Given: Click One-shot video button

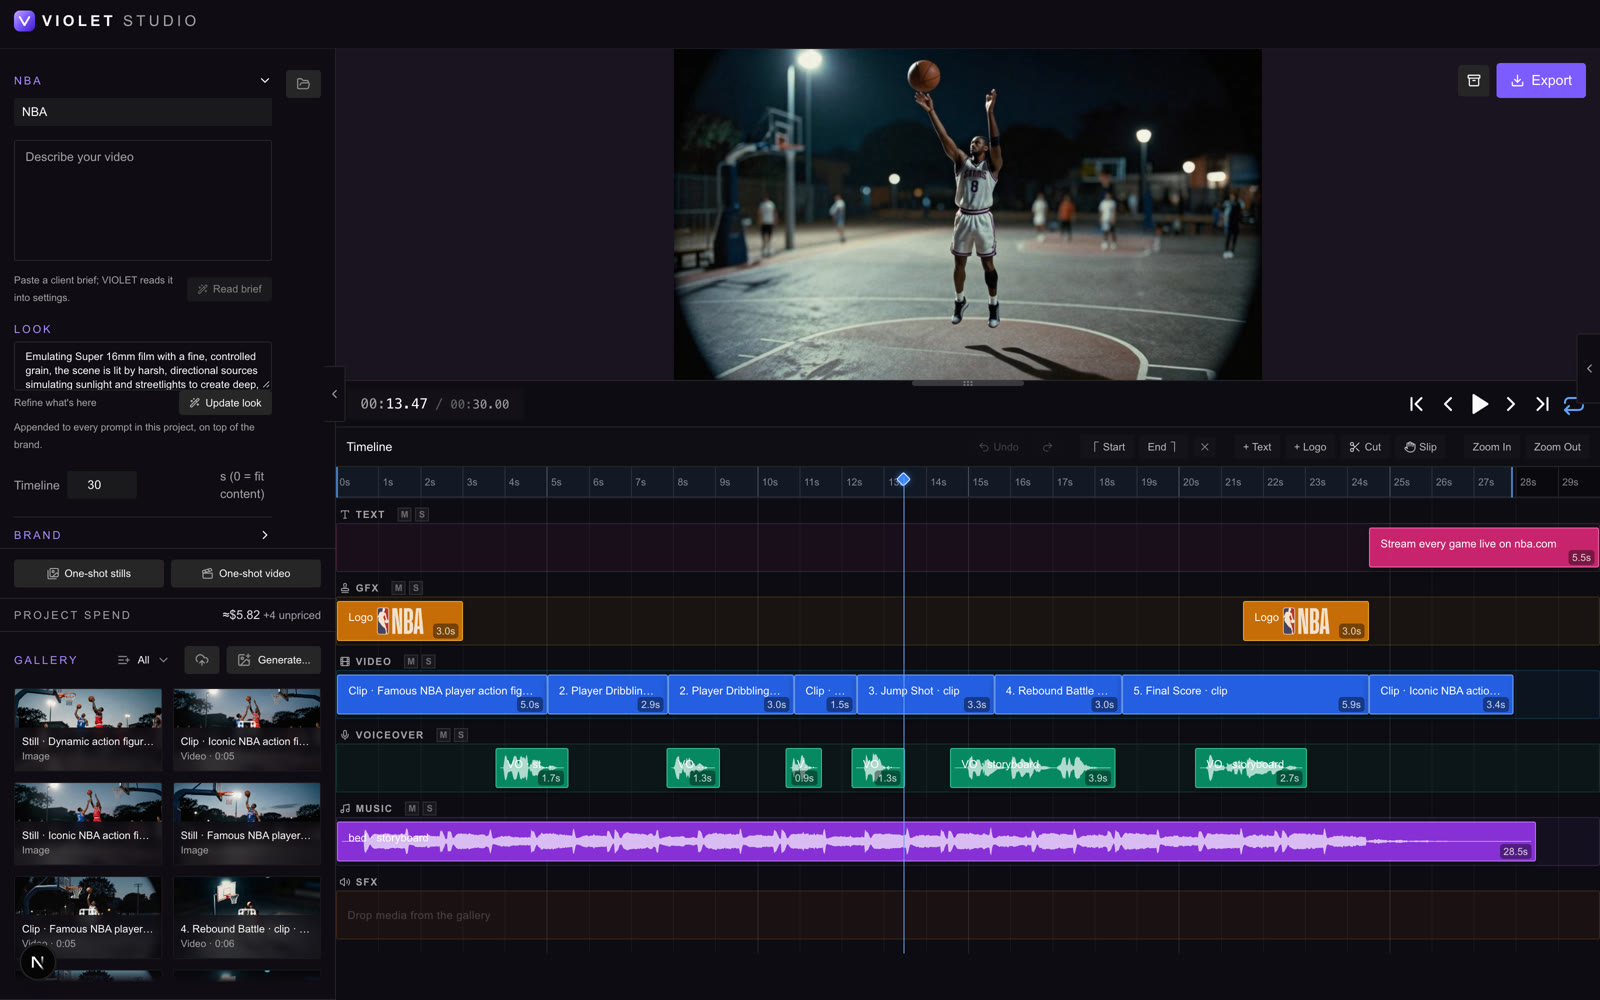Looking at the screenshot, I should (x=246, y=574).
